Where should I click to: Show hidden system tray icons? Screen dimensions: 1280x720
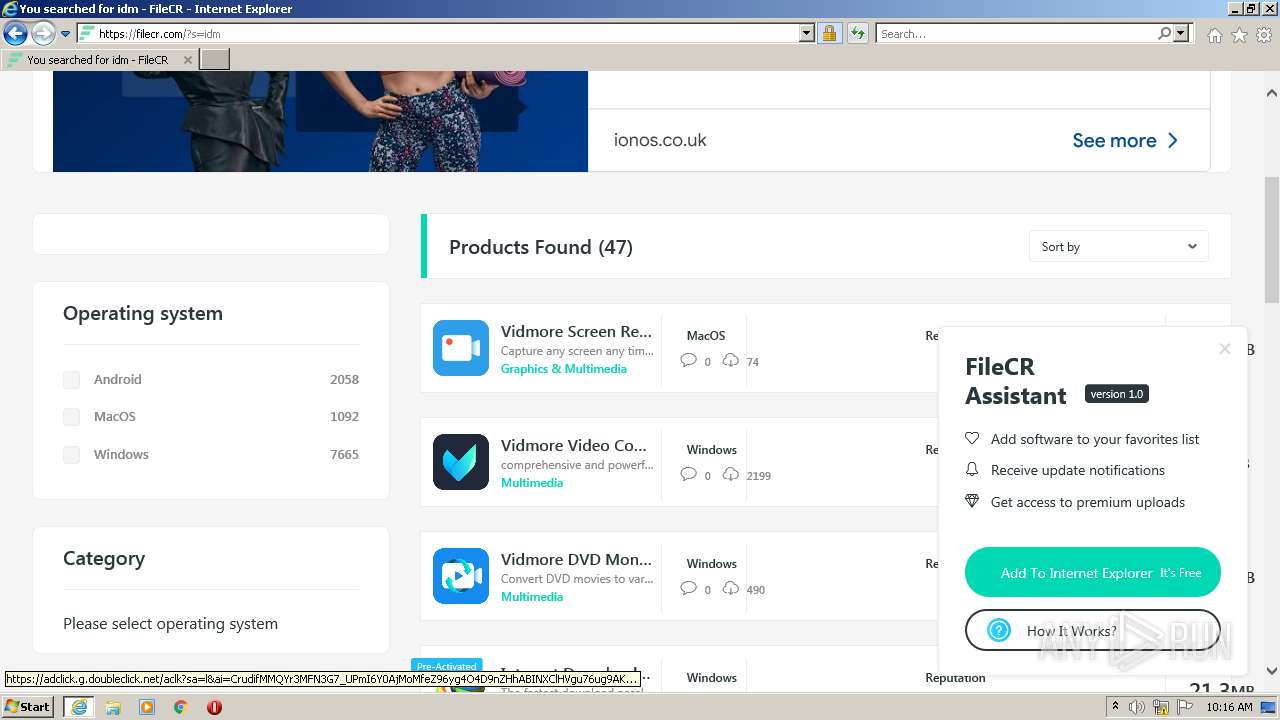tap(1115, 707)
